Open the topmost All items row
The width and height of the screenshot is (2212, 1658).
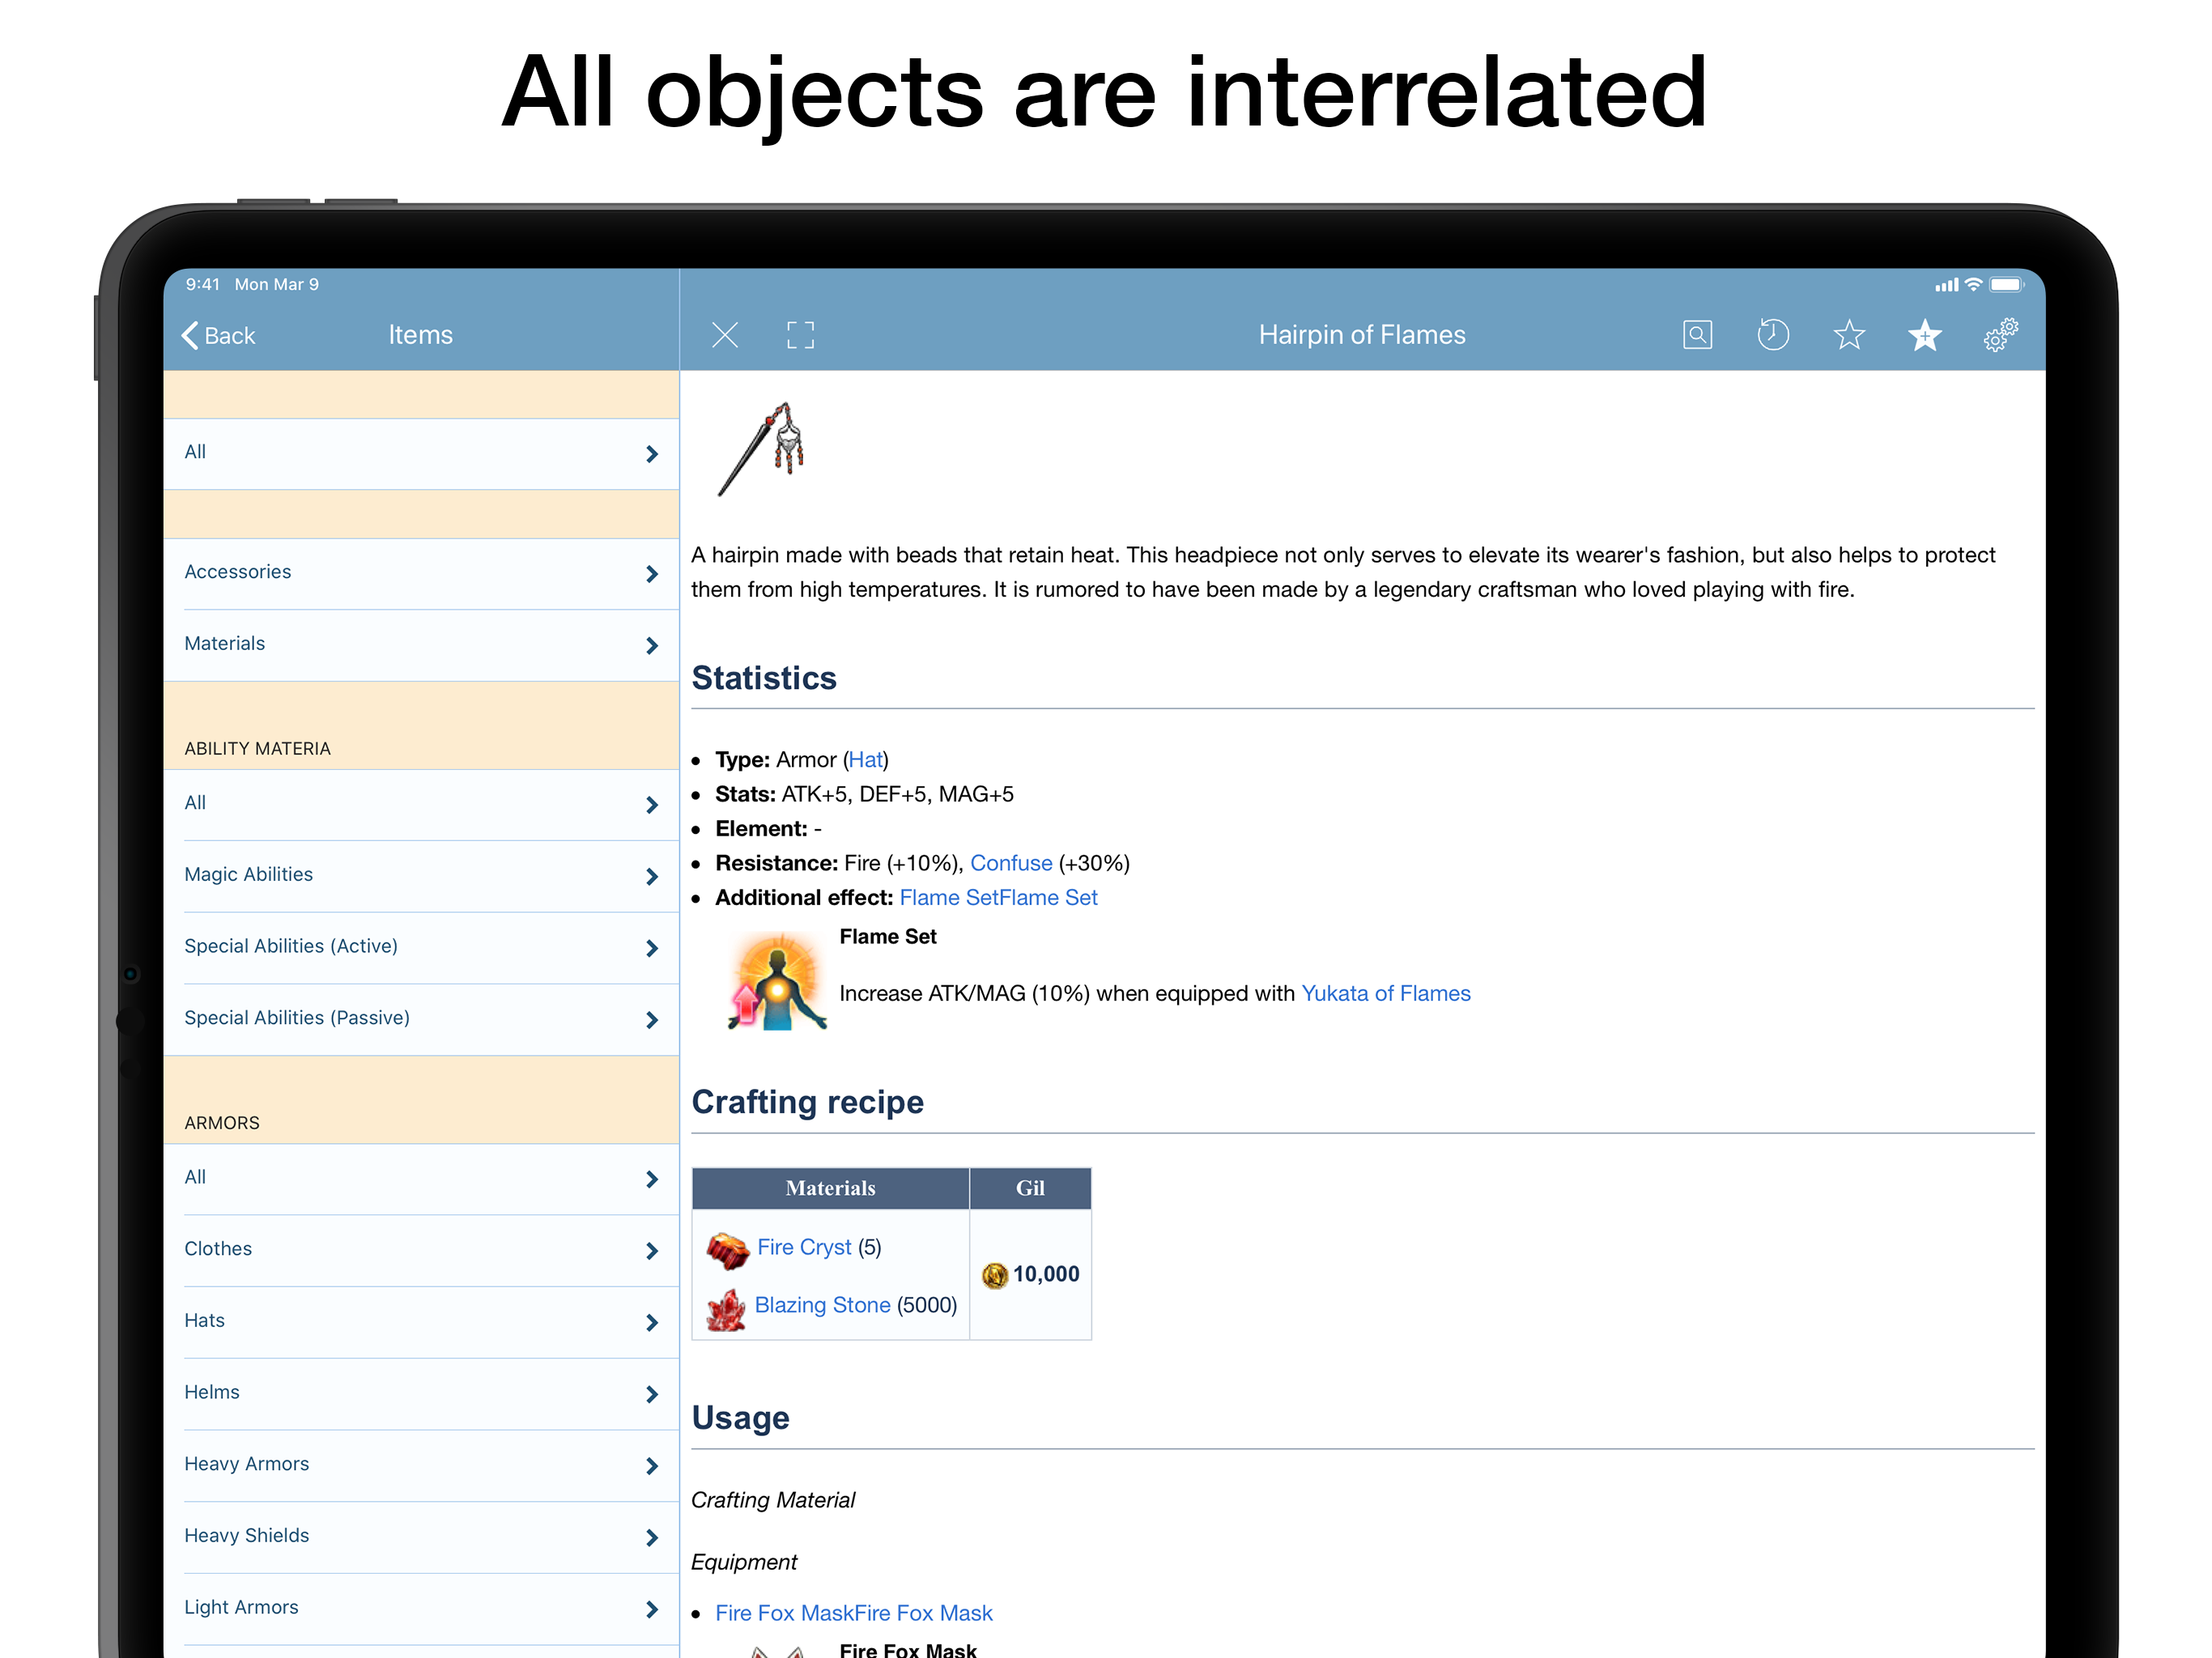tap(421, 453)
